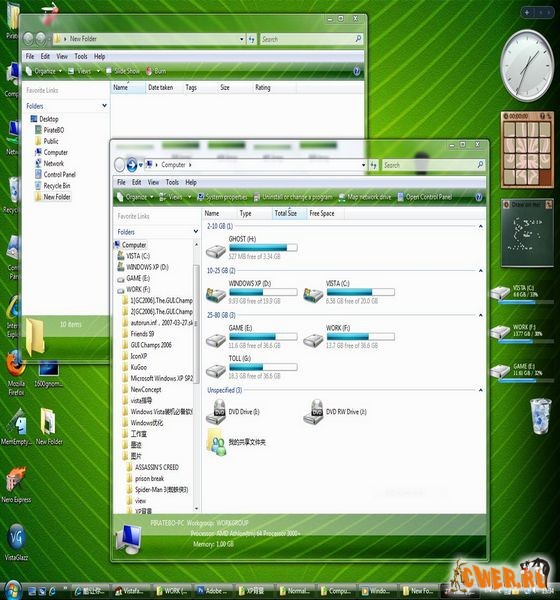Open the View menu in New Folder window
560x600 pixels.
click(x=62, y=57)
